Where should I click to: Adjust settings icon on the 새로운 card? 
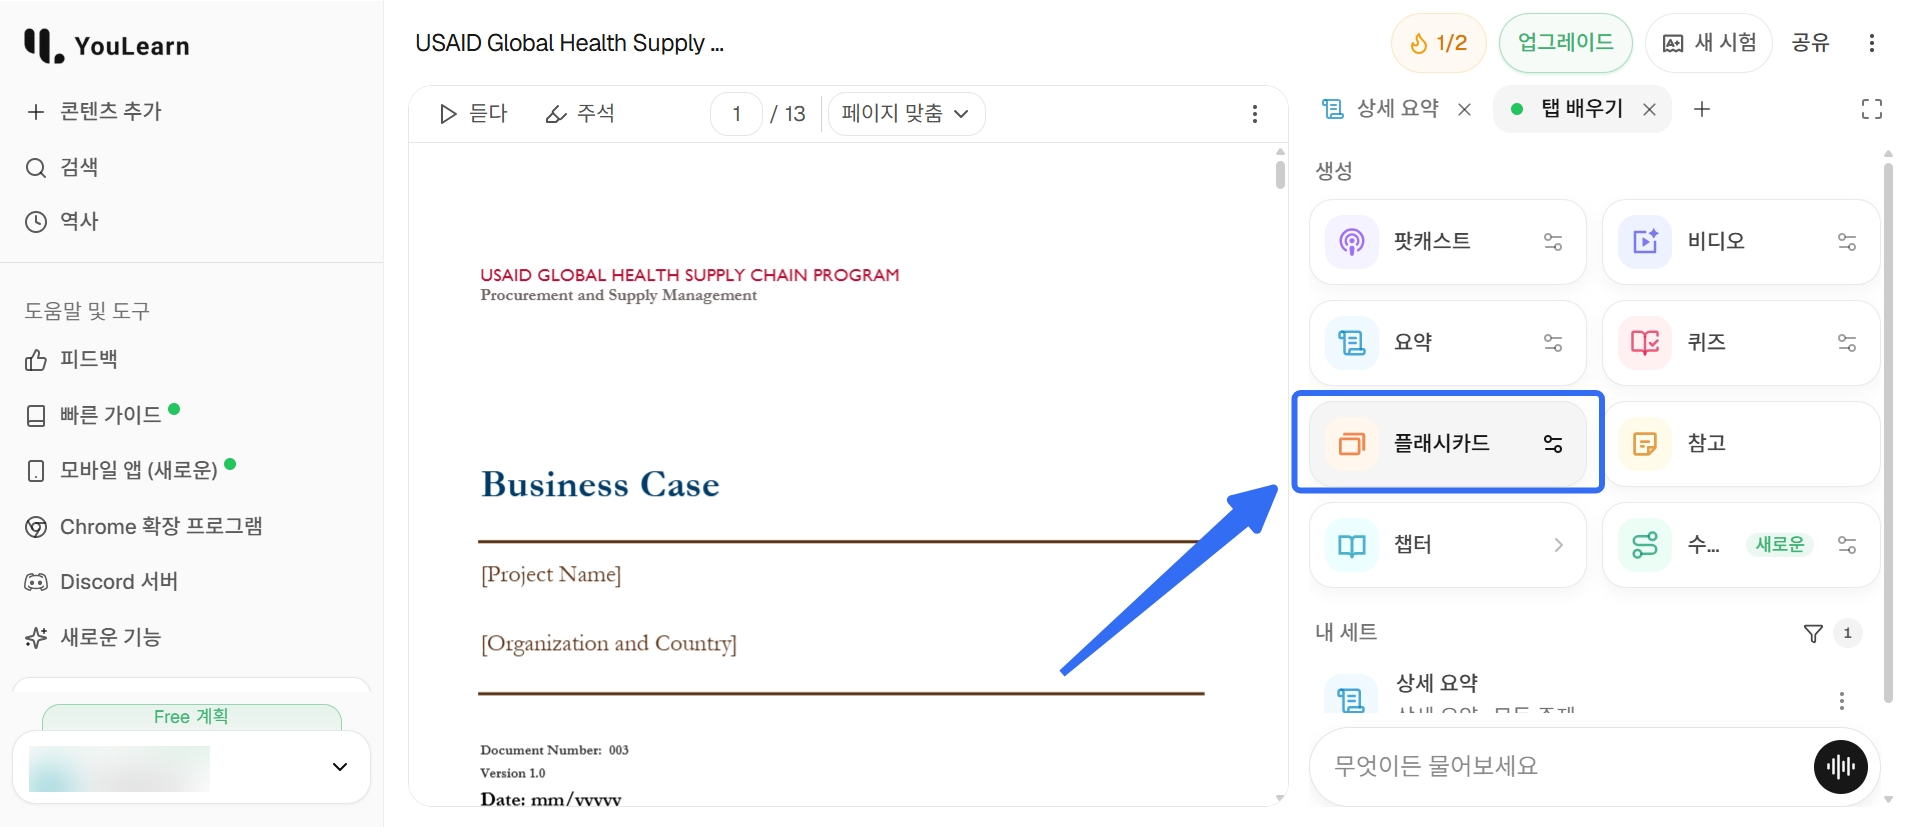tap(1847, 545)
